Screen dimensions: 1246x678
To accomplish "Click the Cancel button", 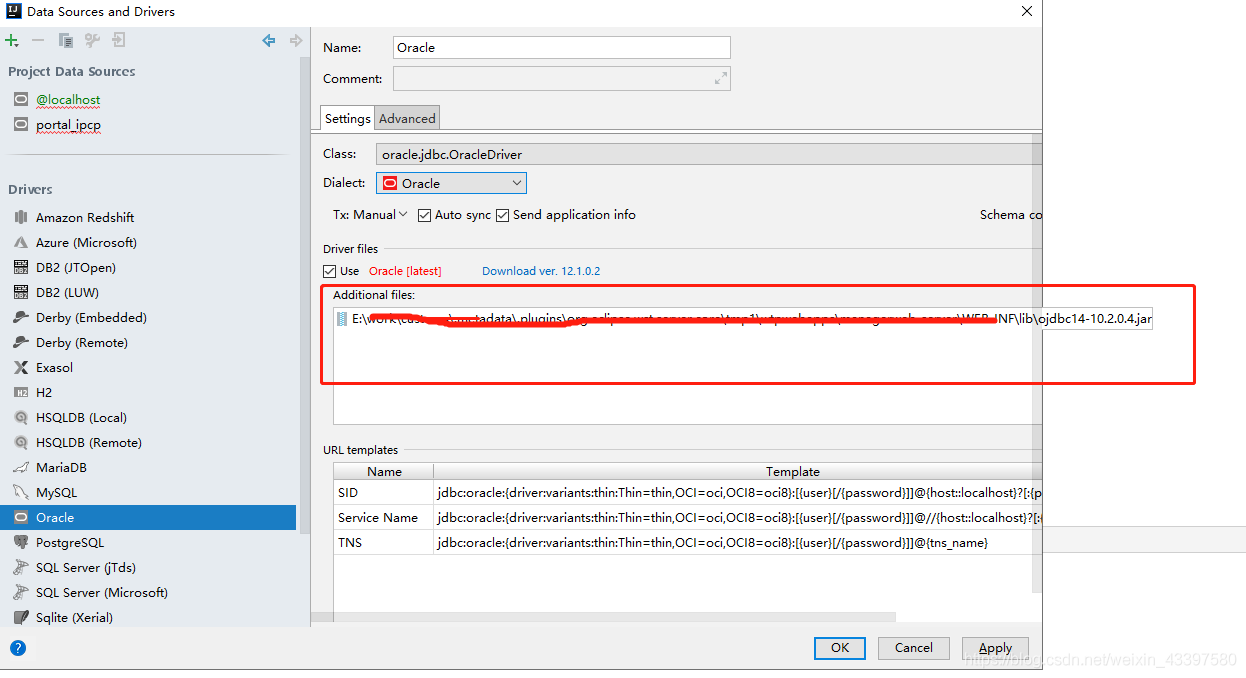I will click(914, 648).
